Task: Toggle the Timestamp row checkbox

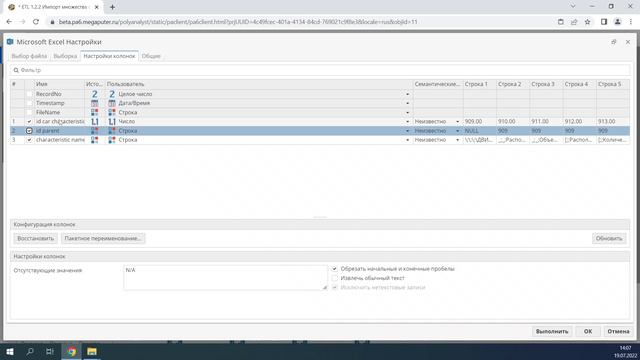Action: (29, 103)
